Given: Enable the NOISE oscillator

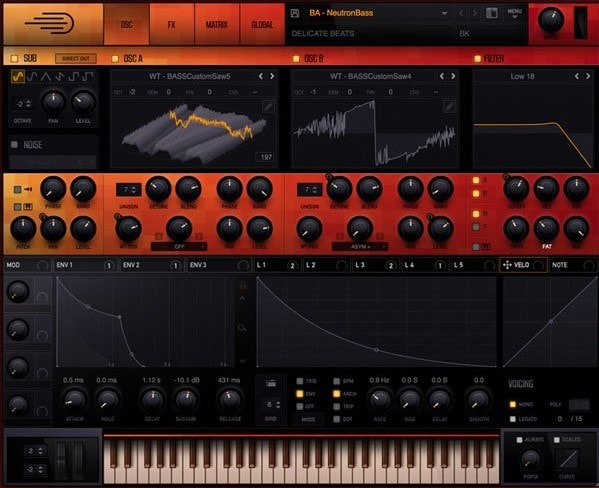Looking at the screenshot, I should (15, 144).
